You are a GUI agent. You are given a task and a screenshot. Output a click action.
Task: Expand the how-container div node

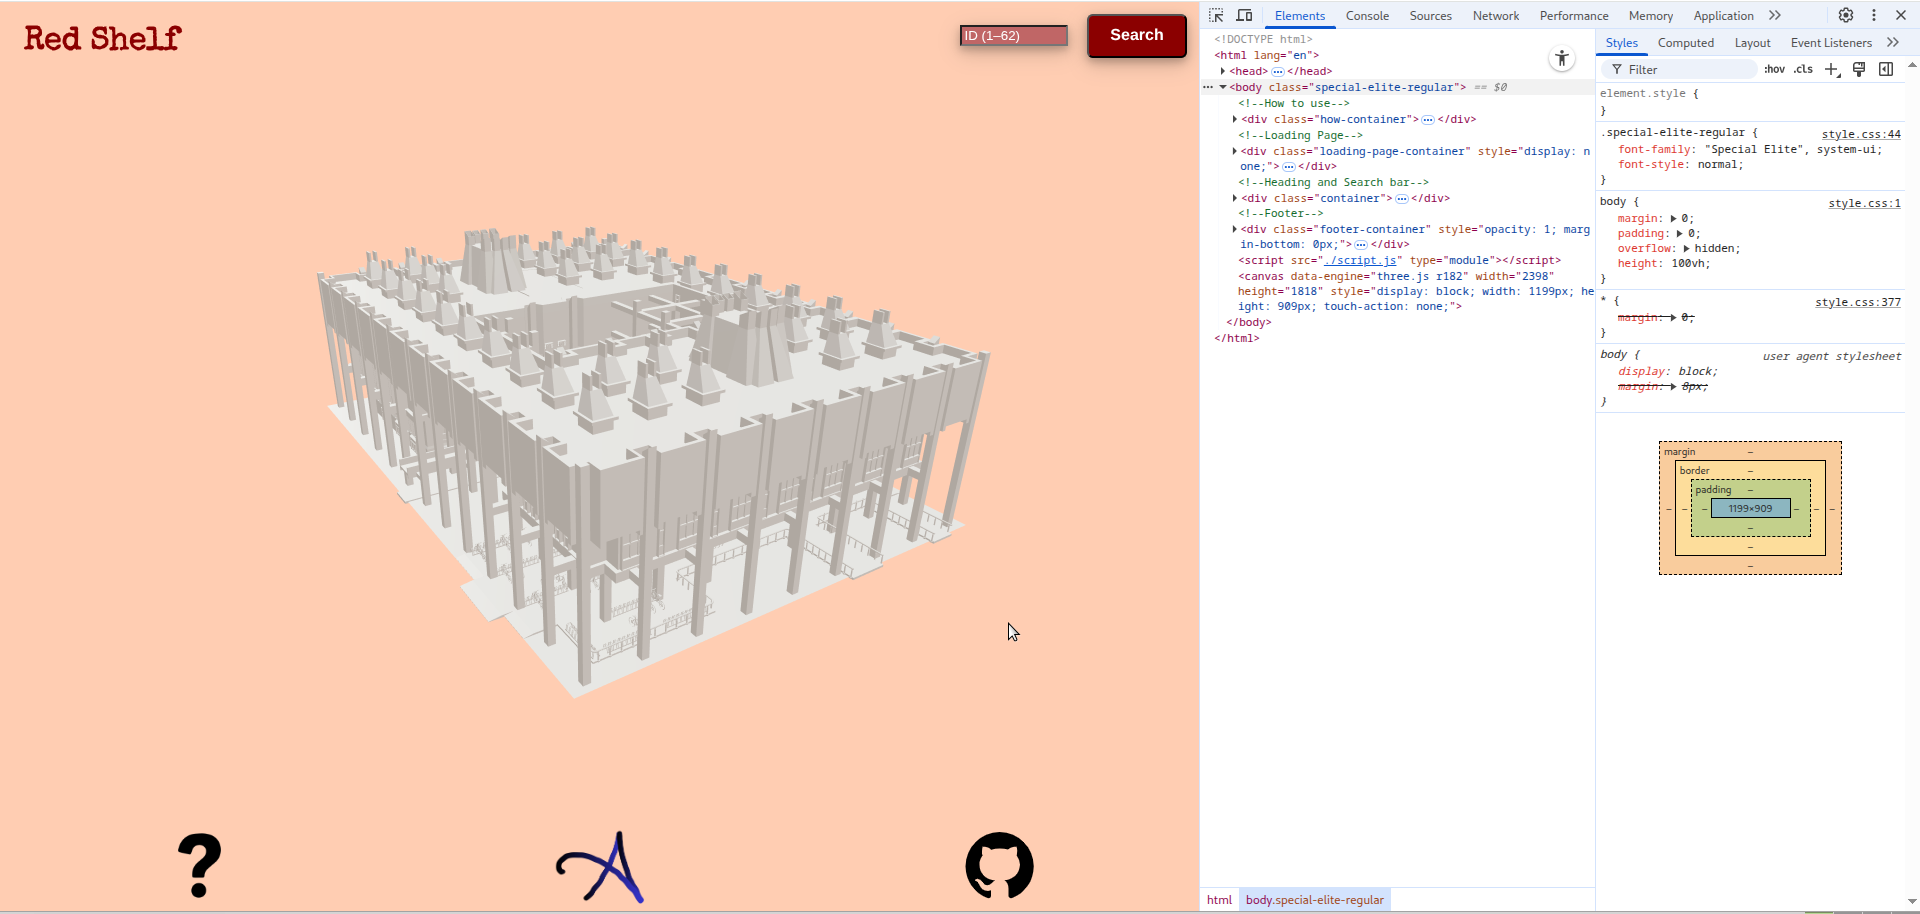pyautogui.click(x=1235, y=119)
